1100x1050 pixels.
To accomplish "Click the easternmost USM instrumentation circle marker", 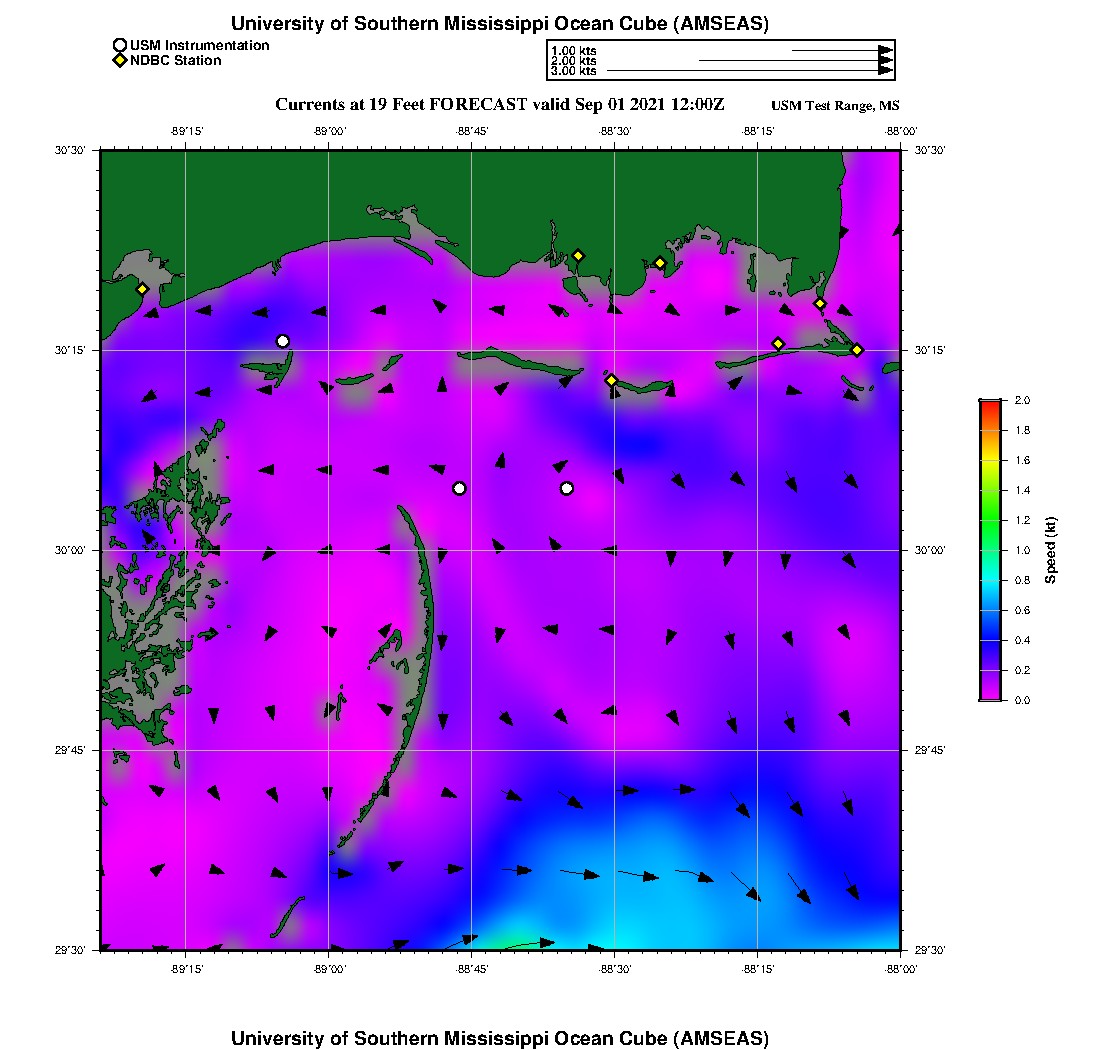I will (x=567, y=488).
